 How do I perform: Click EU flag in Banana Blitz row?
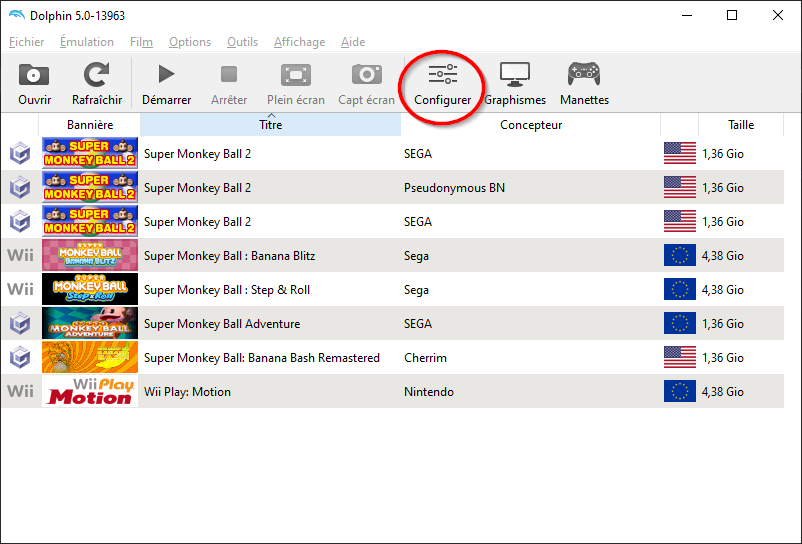coord(680,256)
